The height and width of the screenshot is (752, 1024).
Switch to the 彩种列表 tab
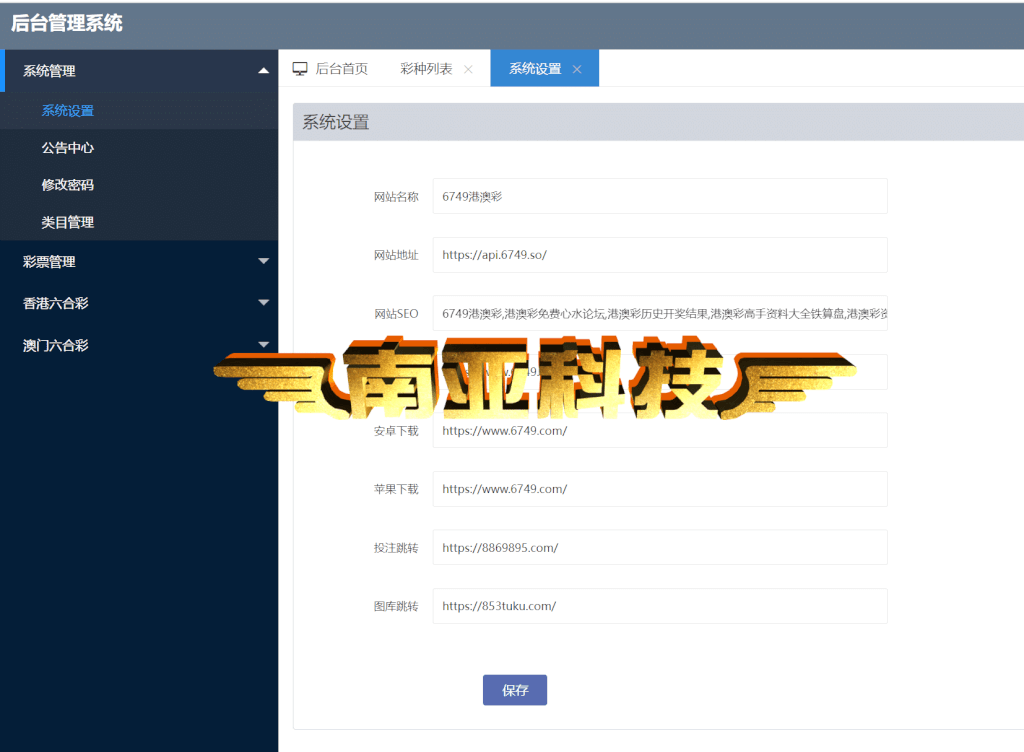426,69
